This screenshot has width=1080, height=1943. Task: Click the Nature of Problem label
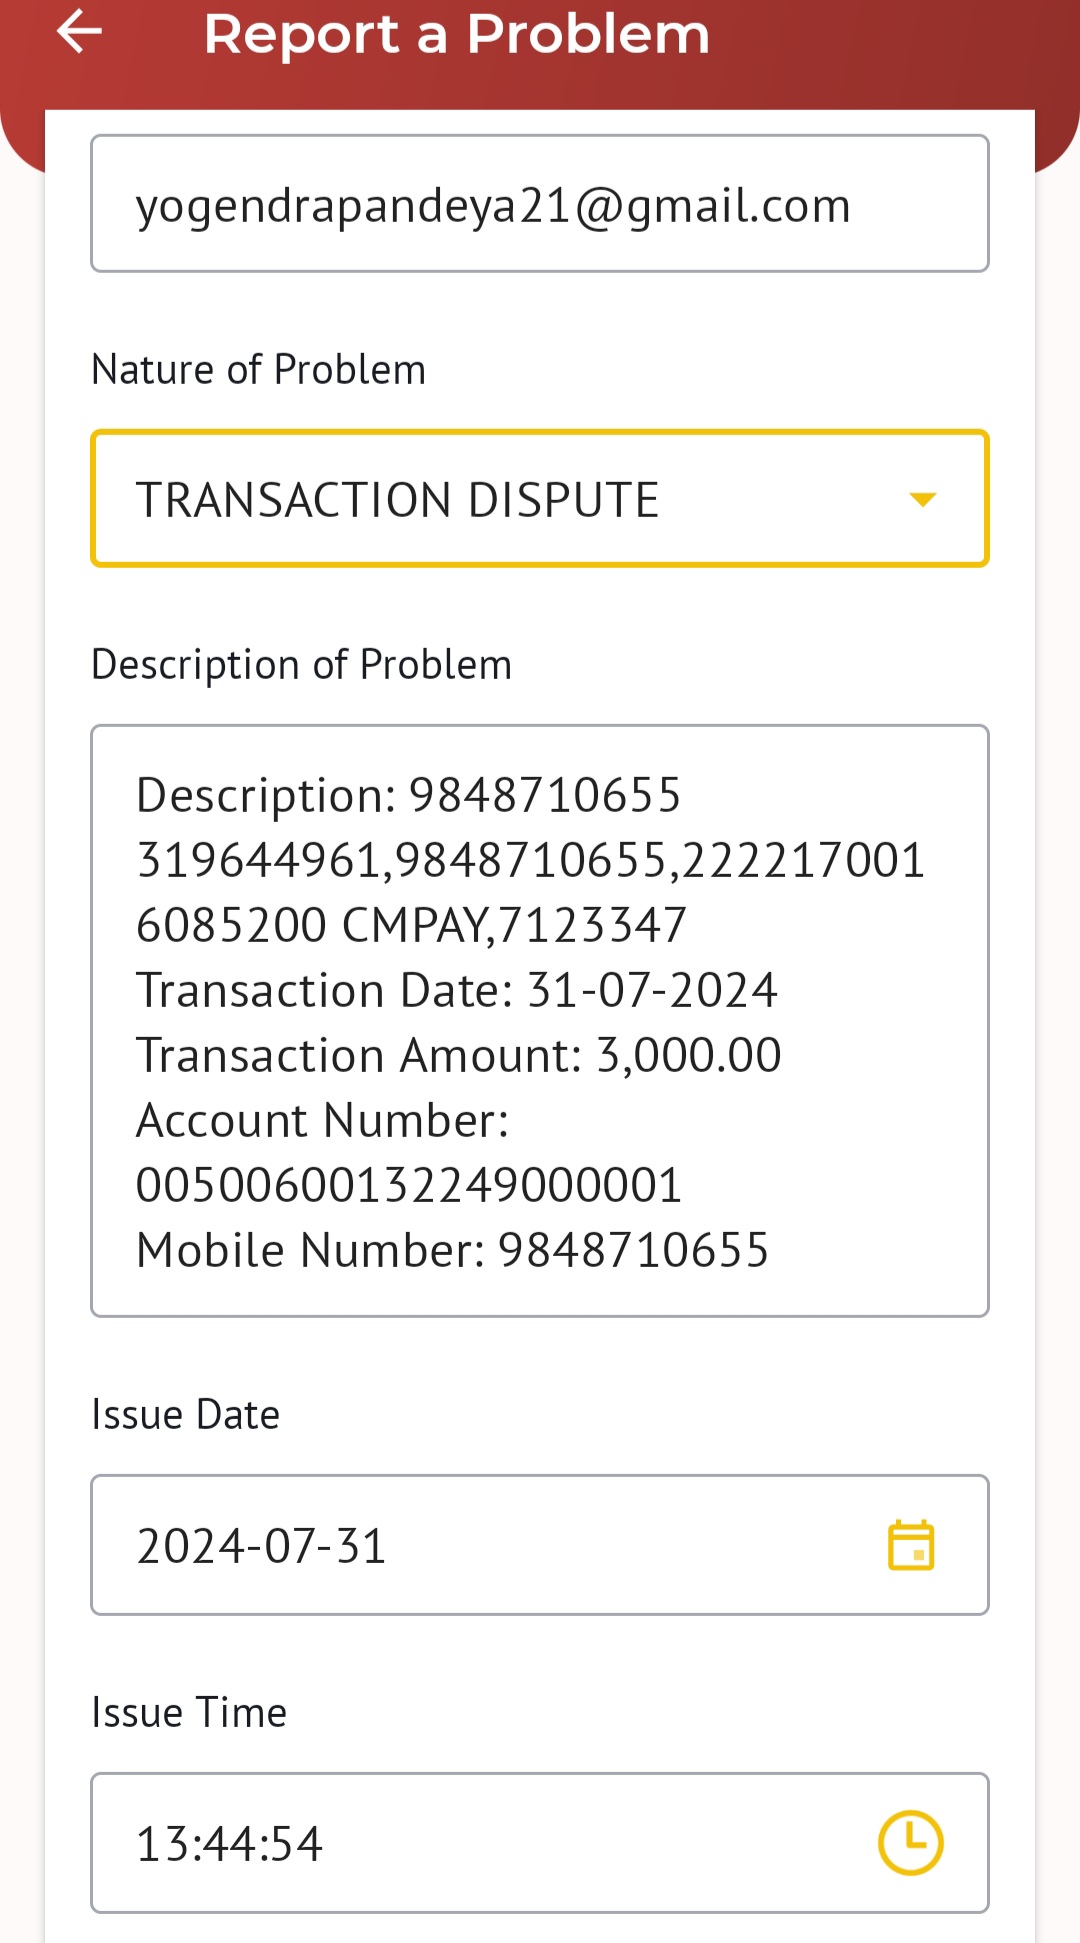[x=259, y=370]
